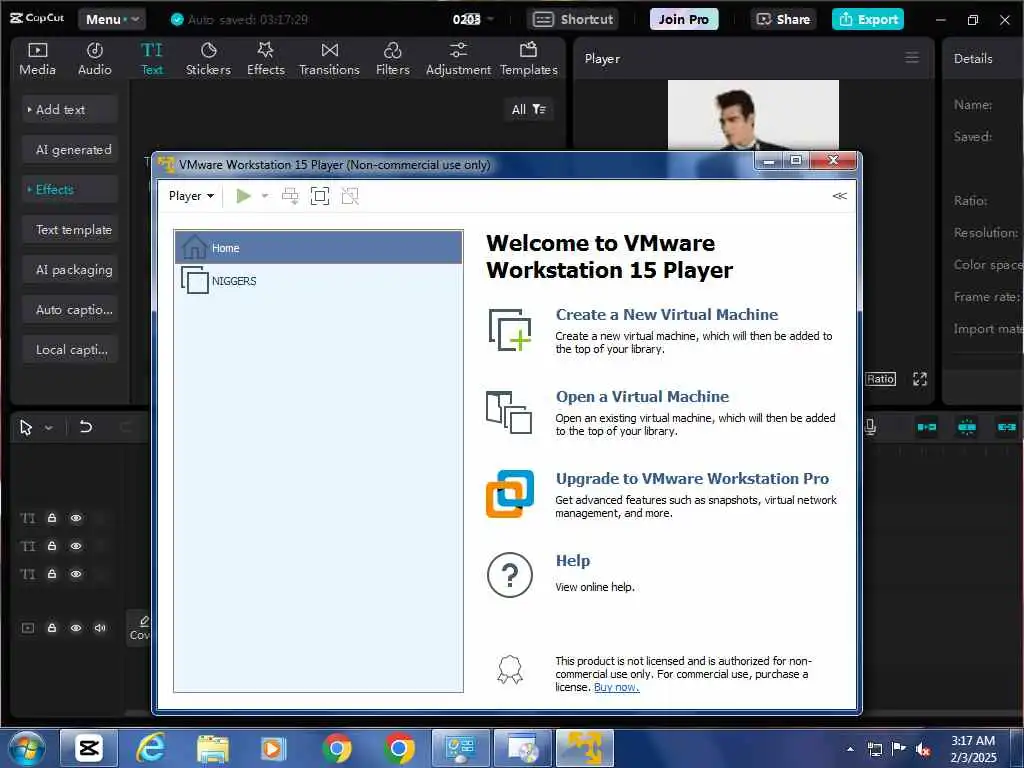The width and height of the screenshot is (1024, 768).
Task: Click the video preview in CapCut player
Action: coord(753,115)
